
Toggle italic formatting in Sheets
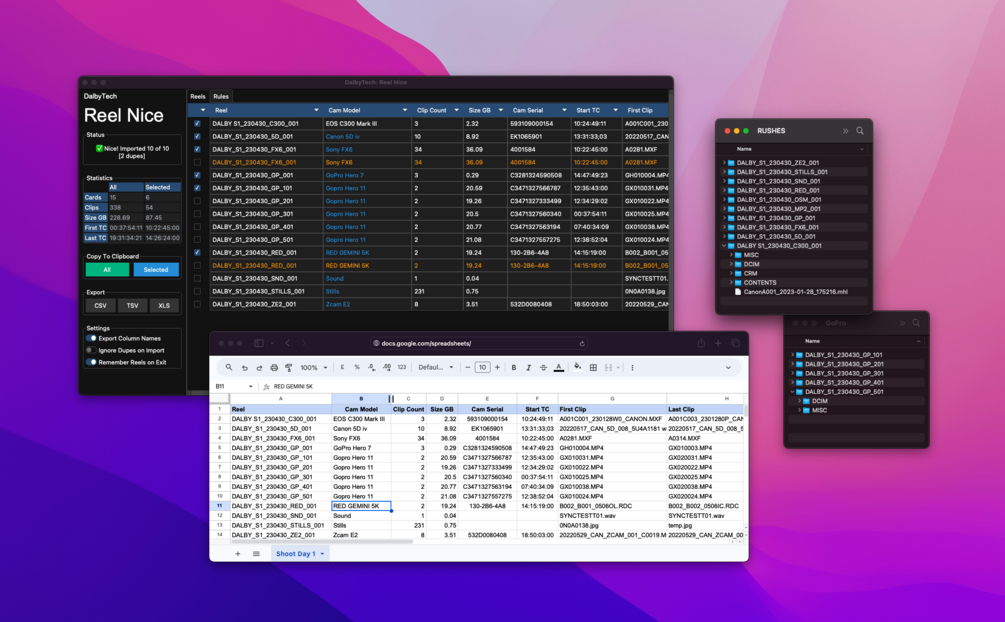click(528, 367)
